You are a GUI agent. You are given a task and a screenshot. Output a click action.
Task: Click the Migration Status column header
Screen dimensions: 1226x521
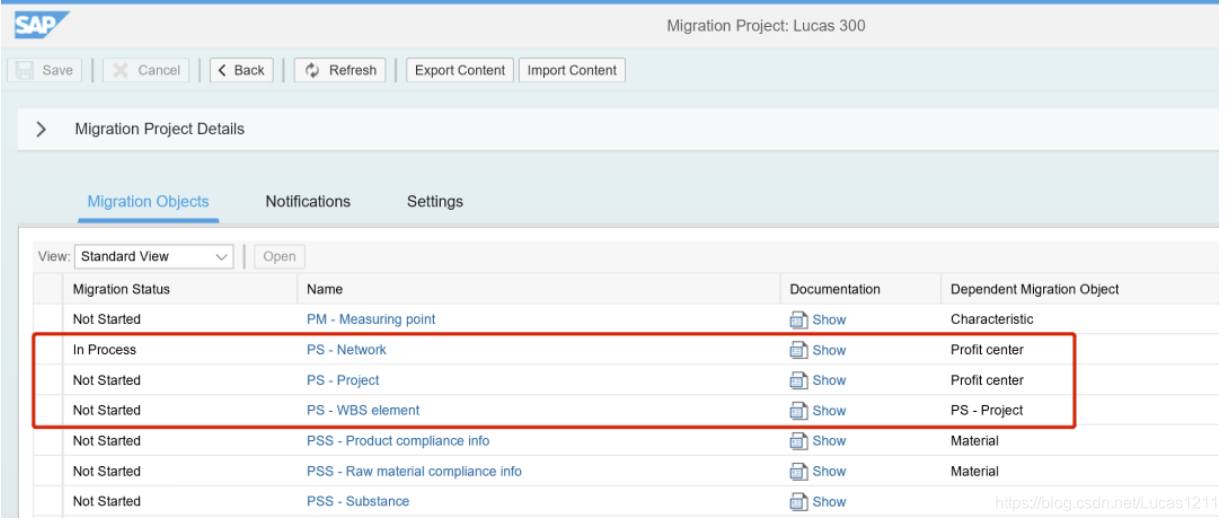click(180, 289)
